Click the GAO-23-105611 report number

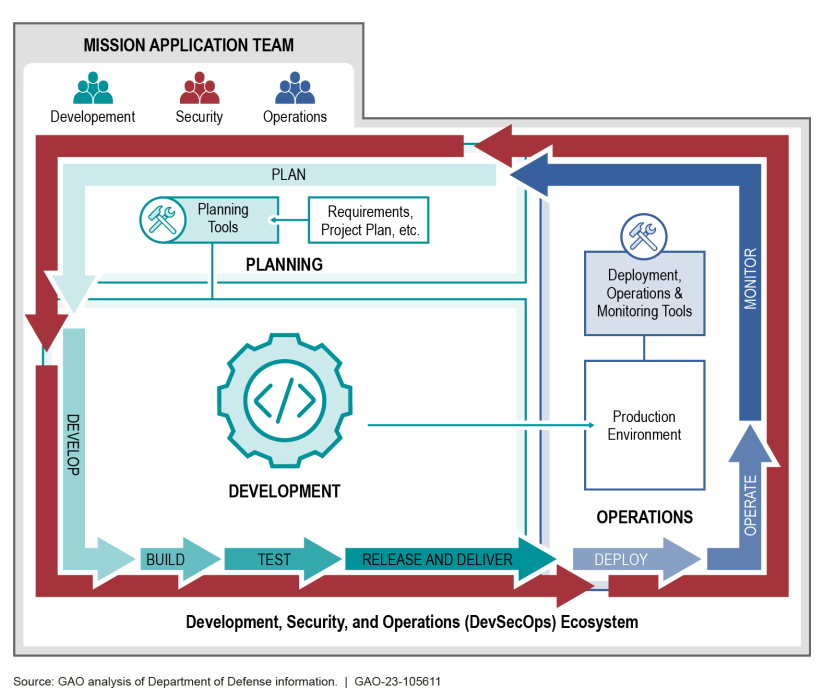[398, 682]
